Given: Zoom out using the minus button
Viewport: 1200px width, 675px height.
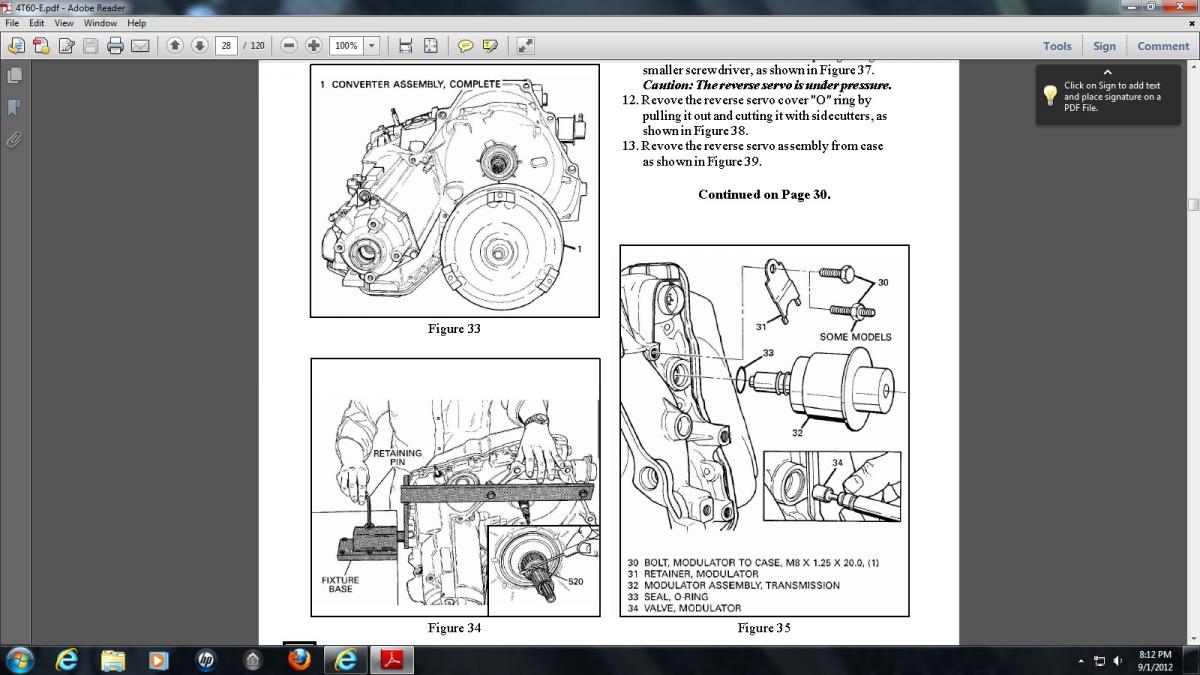Looking at the screenshot, I should [x=289, y=46].
